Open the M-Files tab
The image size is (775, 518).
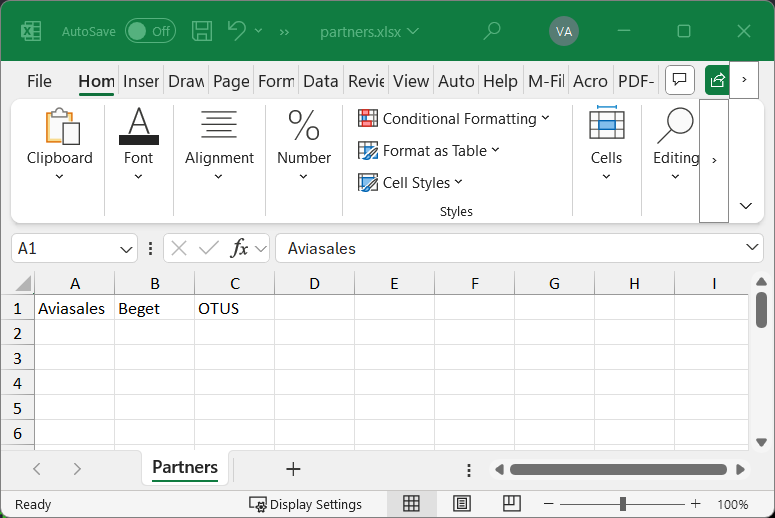pos(546,81)
